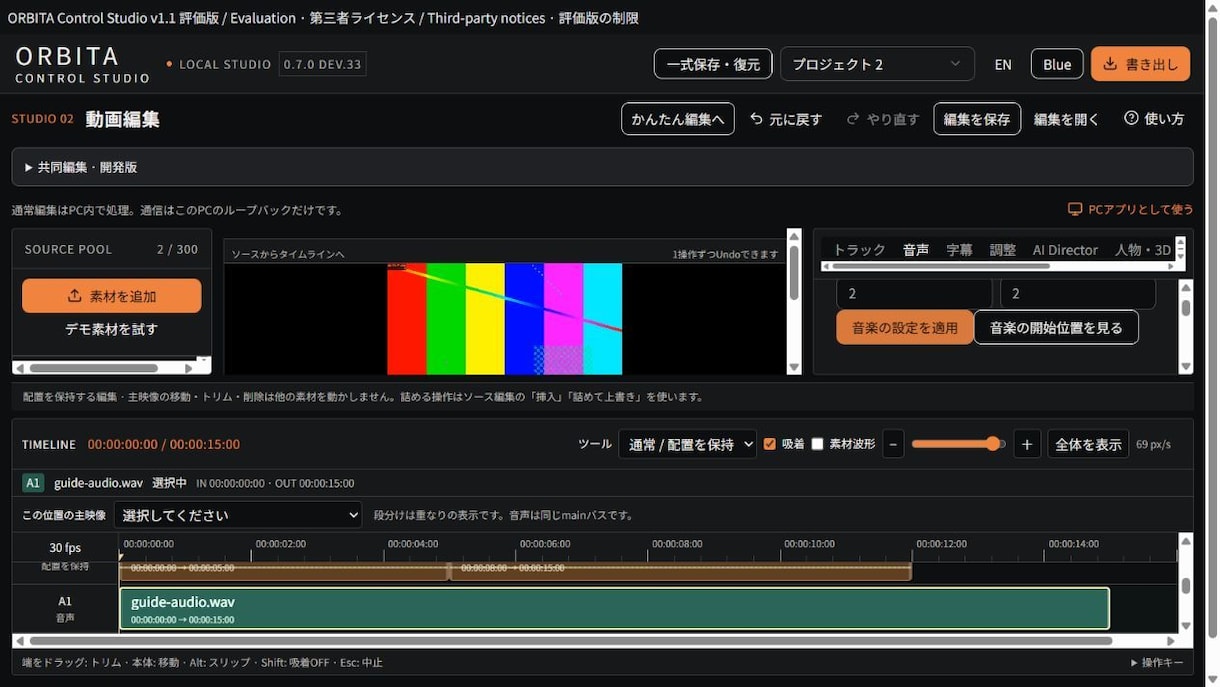This screenshot has width=1220, height=687.
Task: Open the 使い方 help guide
Action: [x=1154, y=119]
